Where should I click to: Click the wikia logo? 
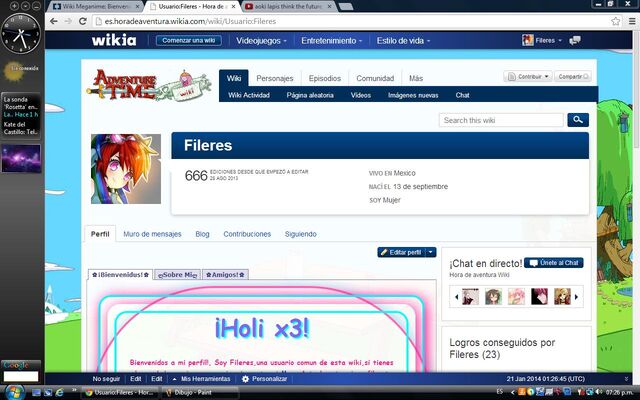click(x=114, y=40)
